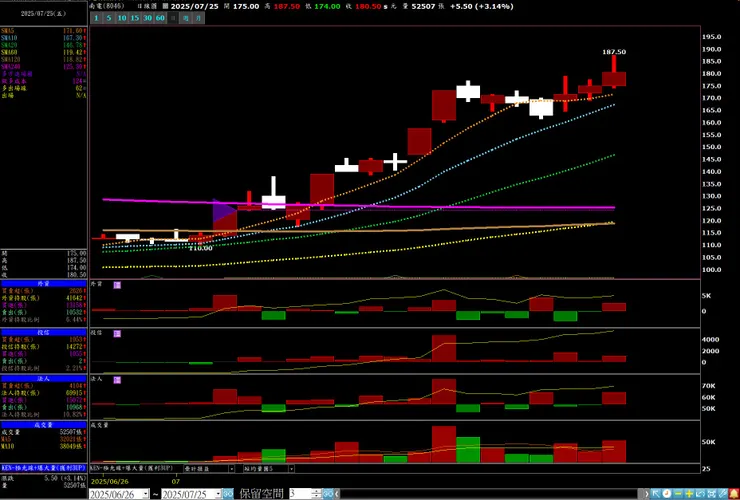The height and width of the screenshot is (500, 740).
Task: Click the 日線圖 chart type label in header
Action: coord(146,6)
